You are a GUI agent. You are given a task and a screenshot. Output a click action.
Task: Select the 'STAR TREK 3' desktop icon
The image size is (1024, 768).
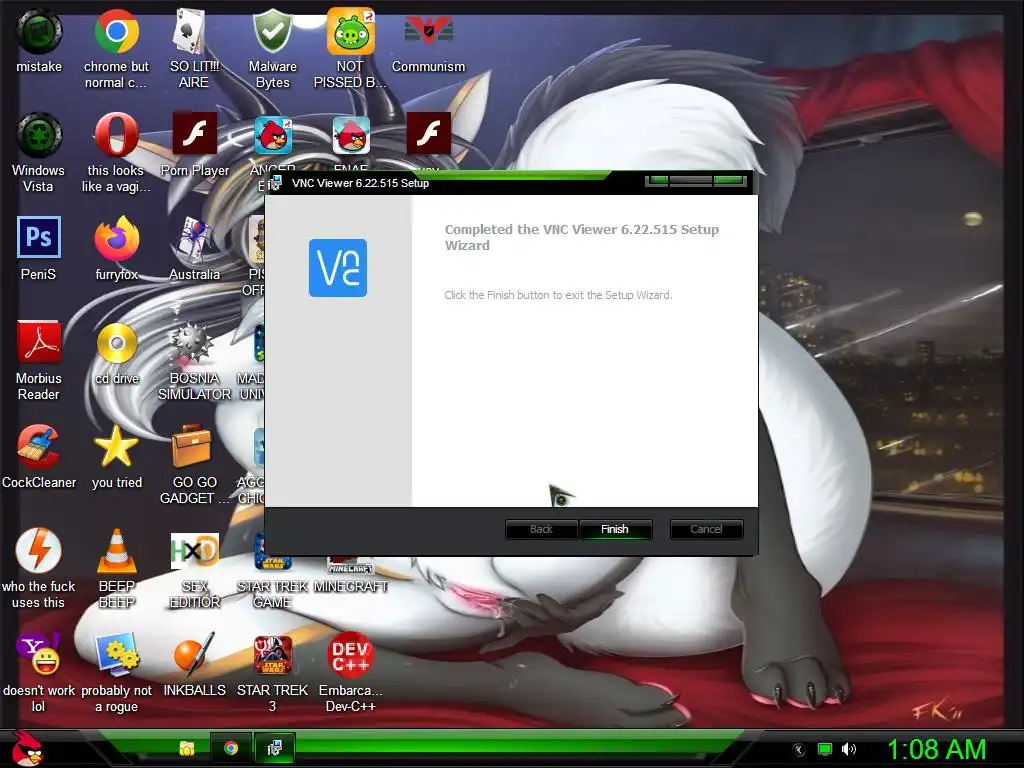pos(273,654)
